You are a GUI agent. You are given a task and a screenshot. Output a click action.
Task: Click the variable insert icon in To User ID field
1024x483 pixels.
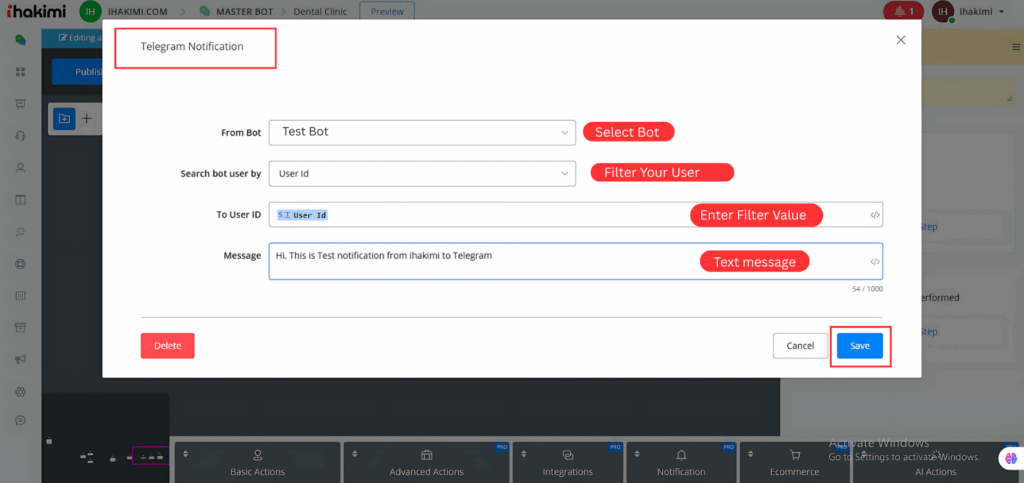[x=875, y=215]
